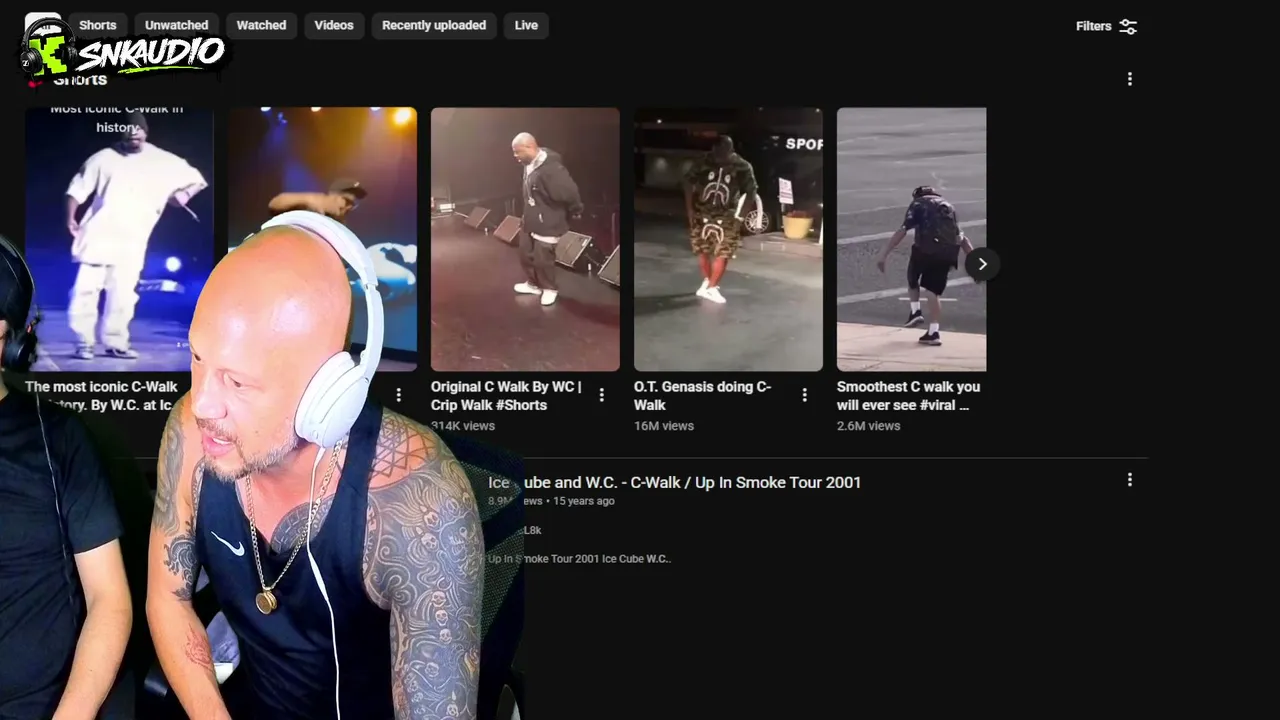The height and width of the screenshot is (720, 1280).
Task: Click the '15 years ago' upload date
Action: coord(584,501)
